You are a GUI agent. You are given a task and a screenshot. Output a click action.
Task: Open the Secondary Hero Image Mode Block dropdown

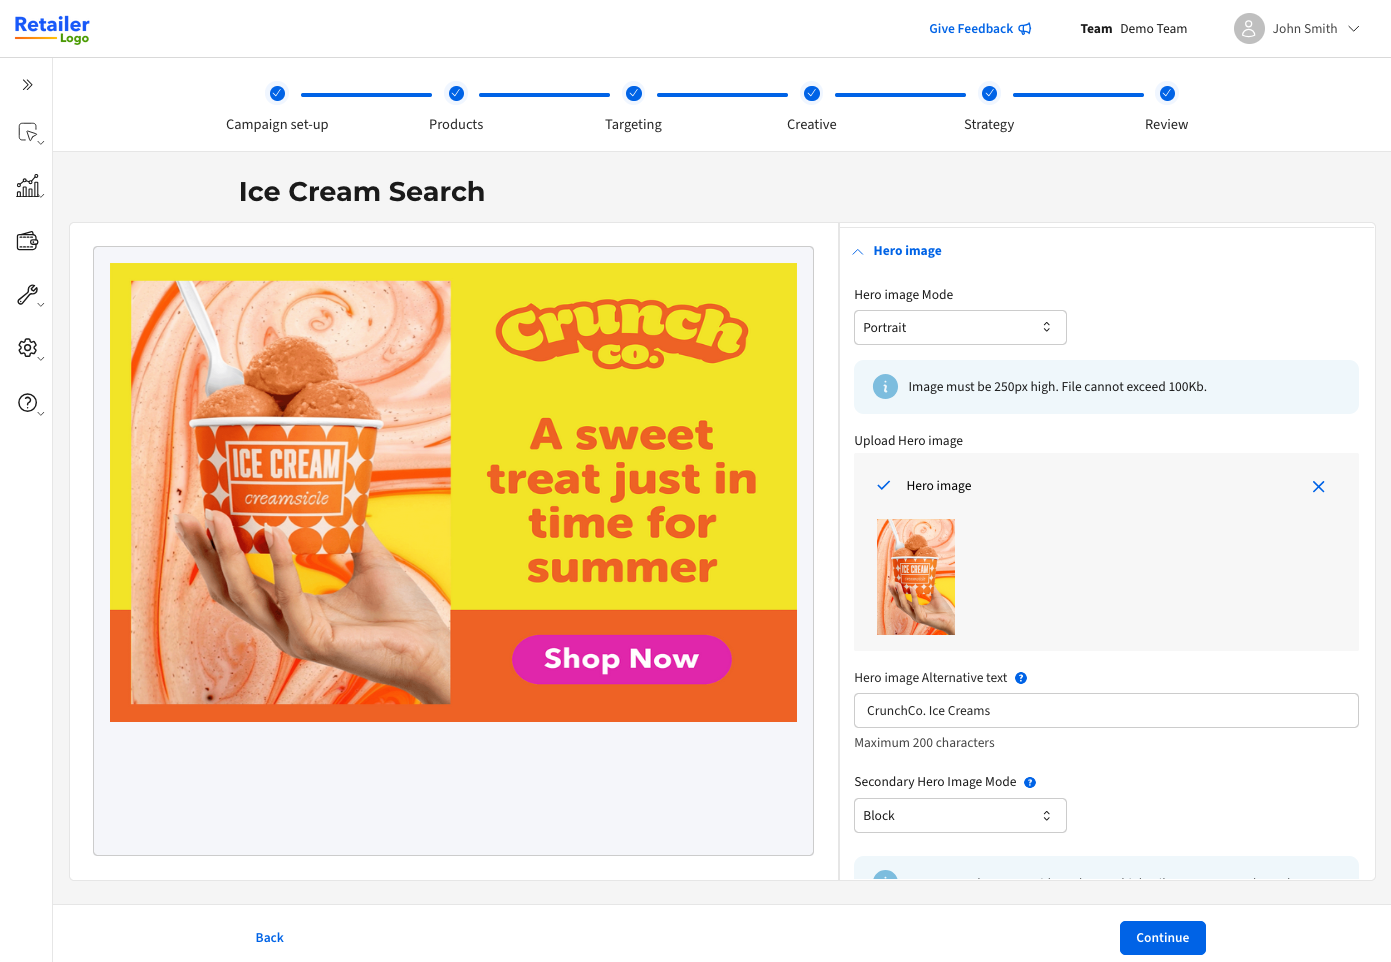(x=960, y=816)
